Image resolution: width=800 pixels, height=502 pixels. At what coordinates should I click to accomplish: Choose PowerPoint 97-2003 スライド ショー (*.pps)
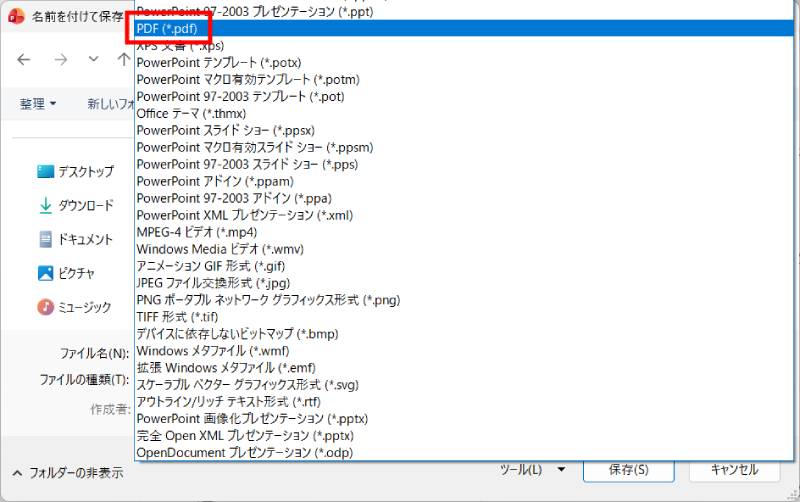click(464, 164)
